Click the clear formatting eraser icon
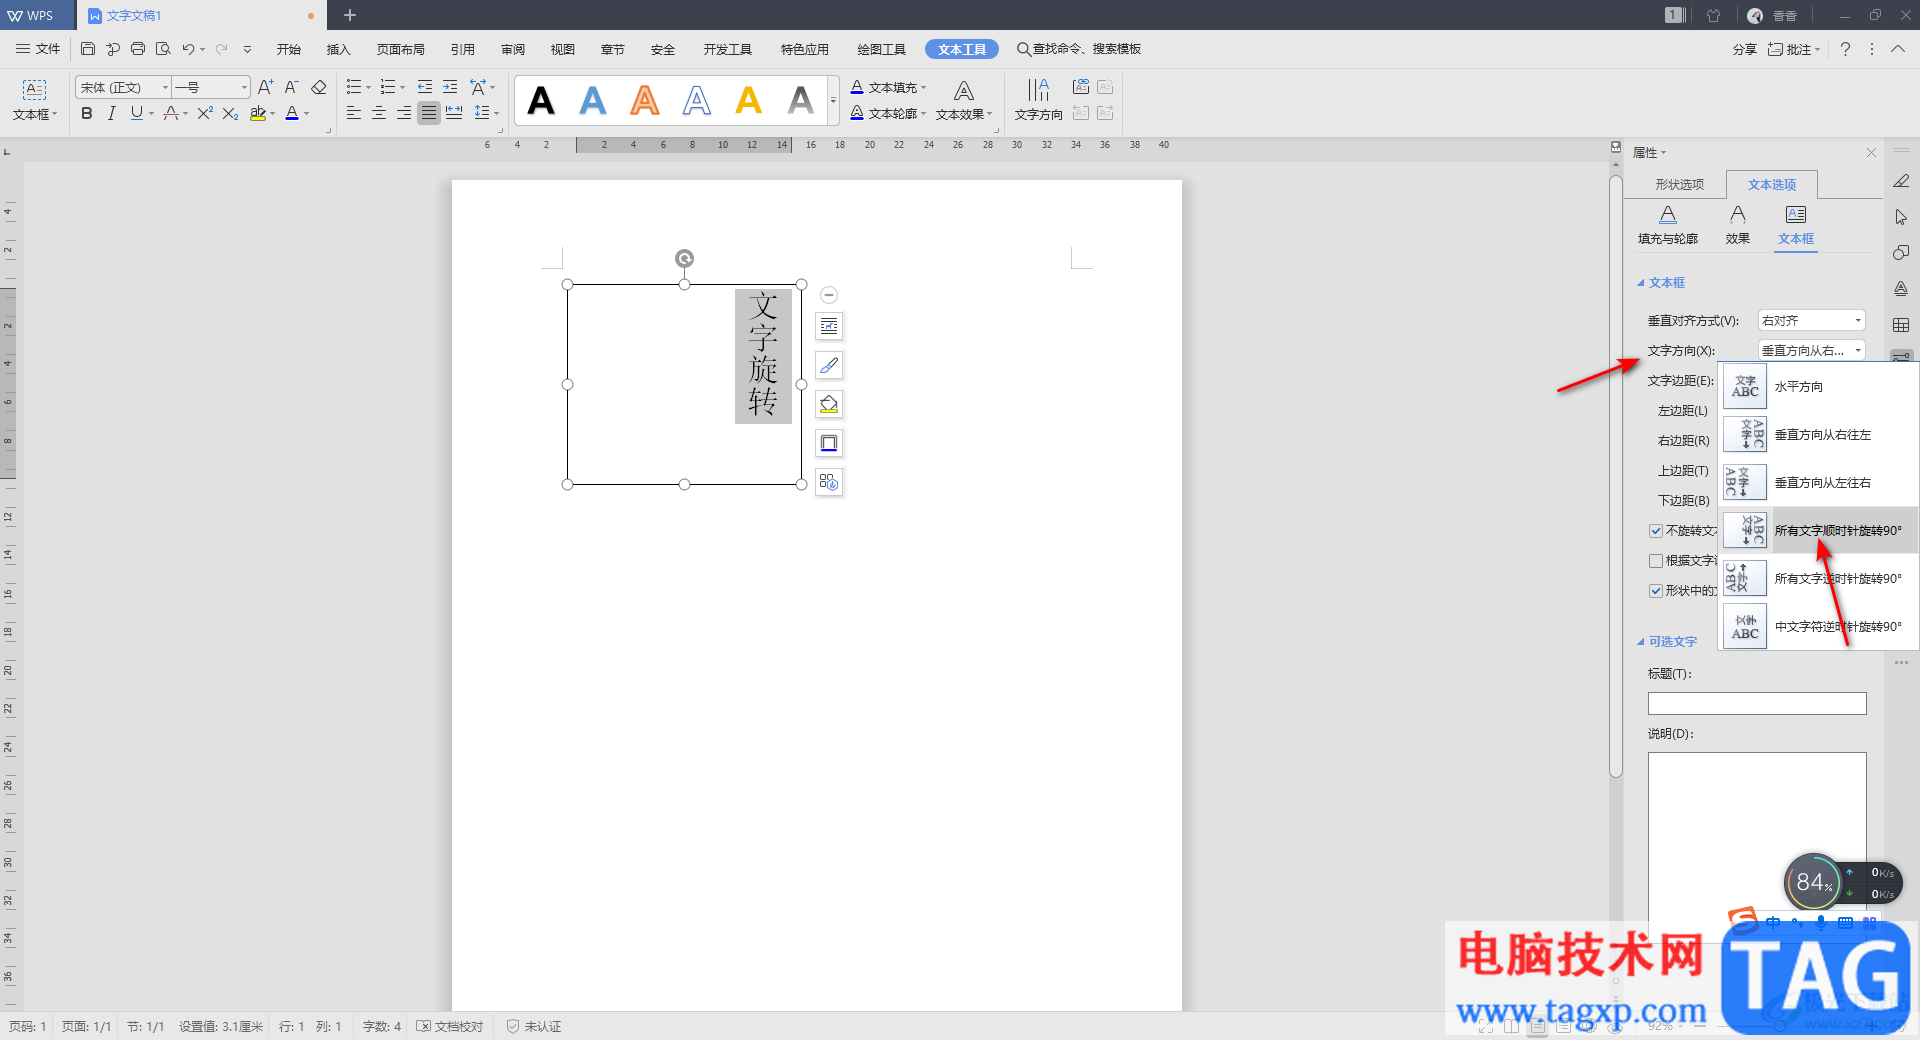The width and height of the screenshot is (1920, 1040). 319,87
